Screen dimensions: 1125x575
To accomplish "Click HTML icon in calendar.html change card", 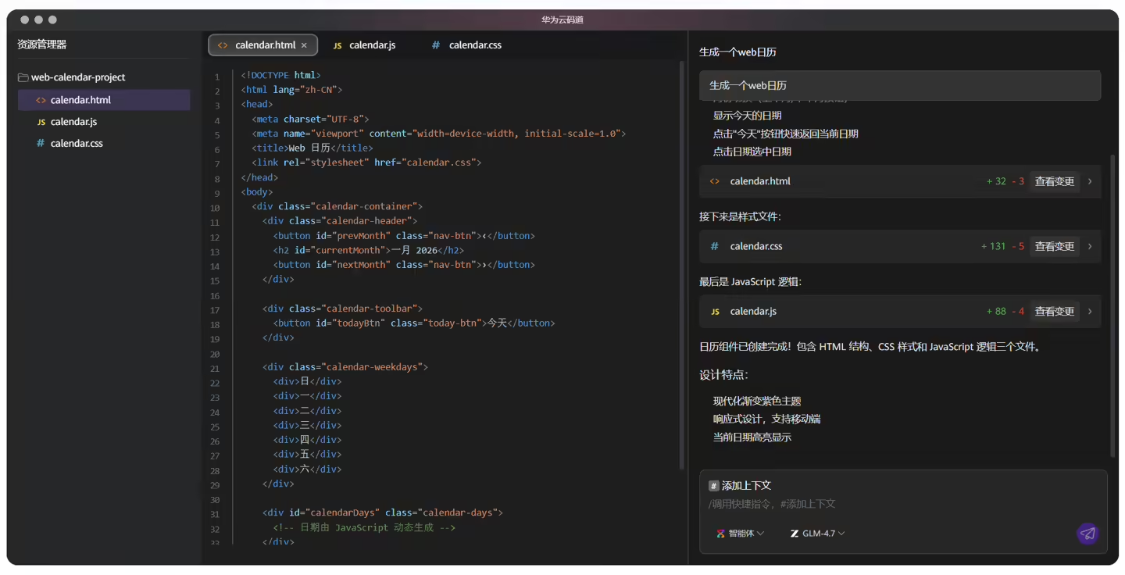I will 714,182.
